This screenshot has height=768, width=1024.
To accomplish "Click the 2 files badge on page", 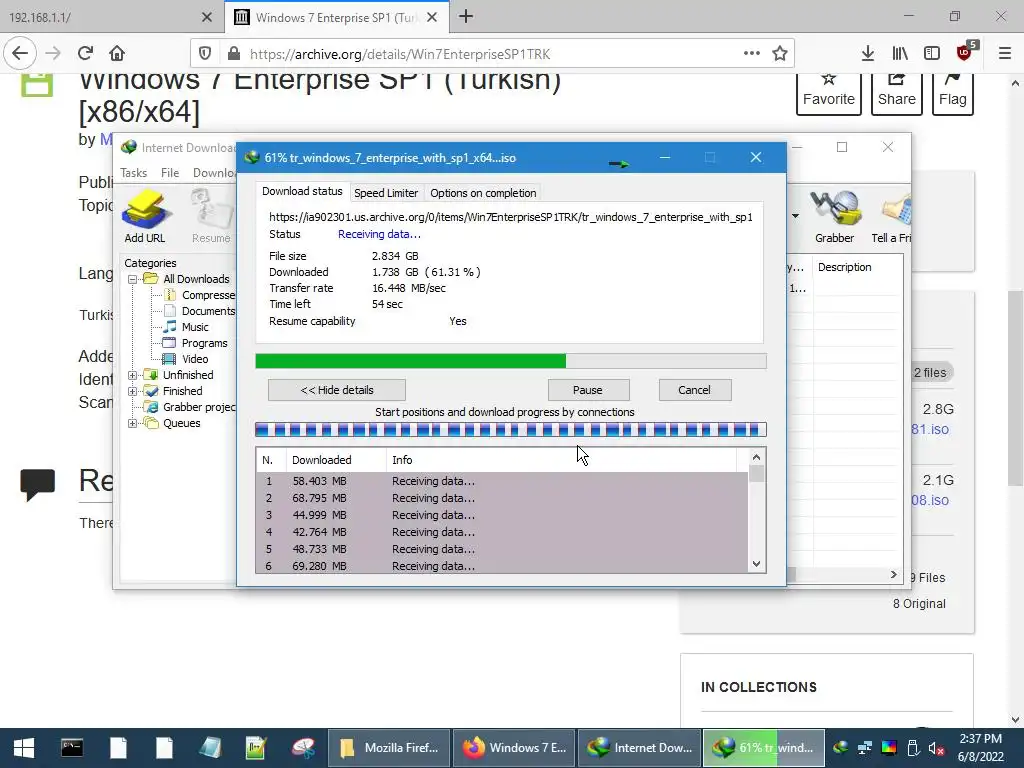I will click(x=930, y=373).
